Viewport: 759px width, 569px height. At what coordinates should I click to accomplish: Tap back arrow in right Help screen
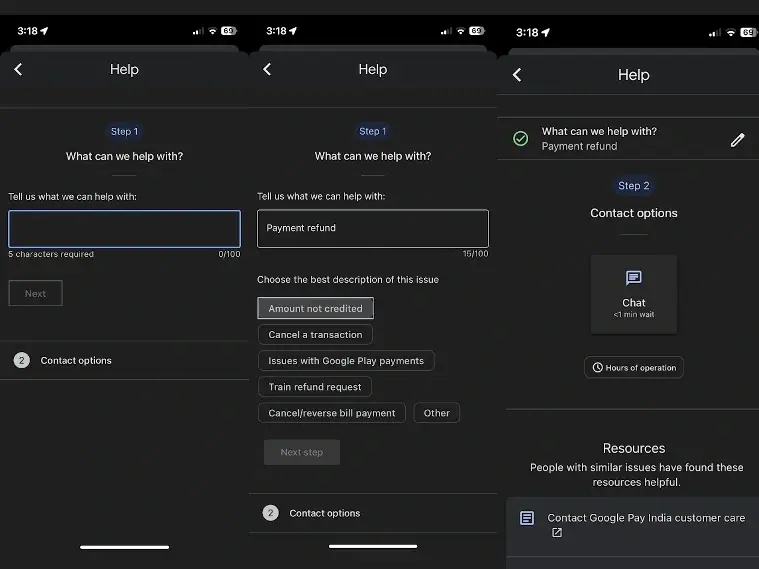tap(517, 75)
